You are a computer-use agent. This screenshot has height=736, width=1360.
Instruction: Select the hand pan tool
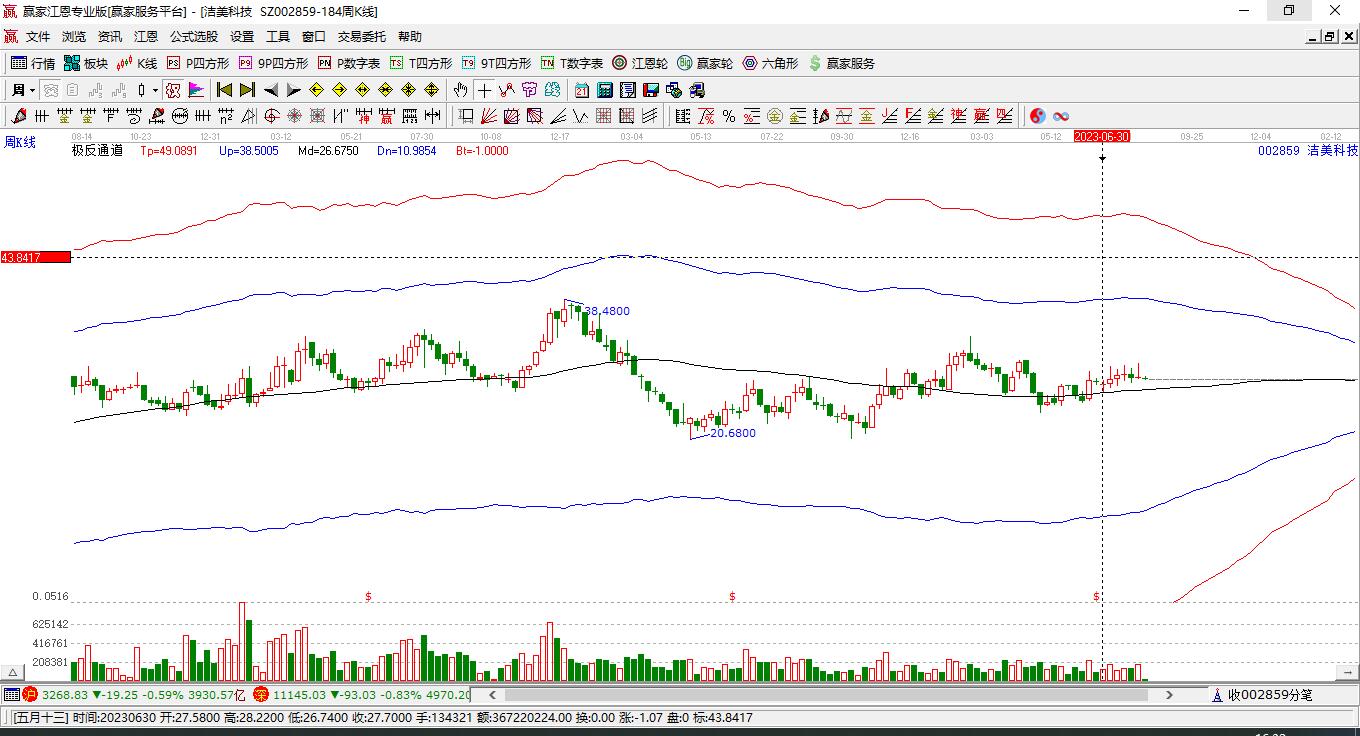(x=460, y=90)
